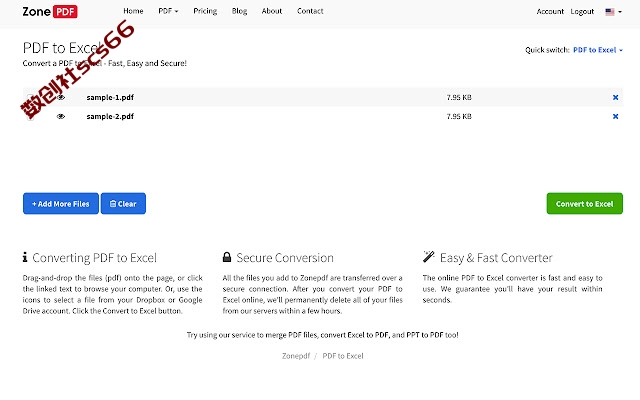
Task: Click the magic wand icon beside Easy & Fast Converter
Action: [429, 257]
